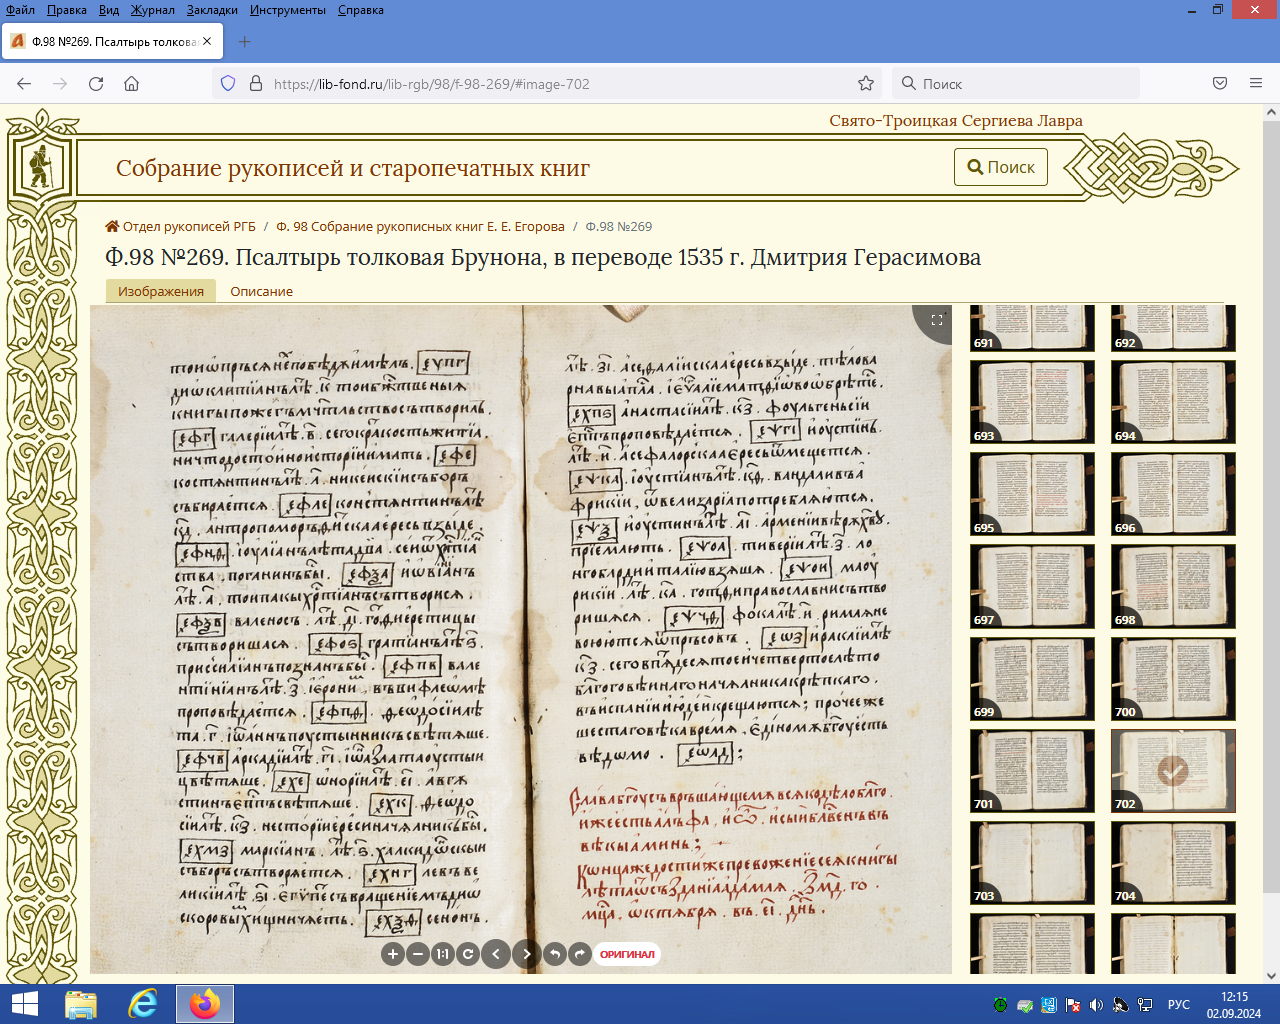
Task: Open the Firefox application menu
Action: [1256, 84]
